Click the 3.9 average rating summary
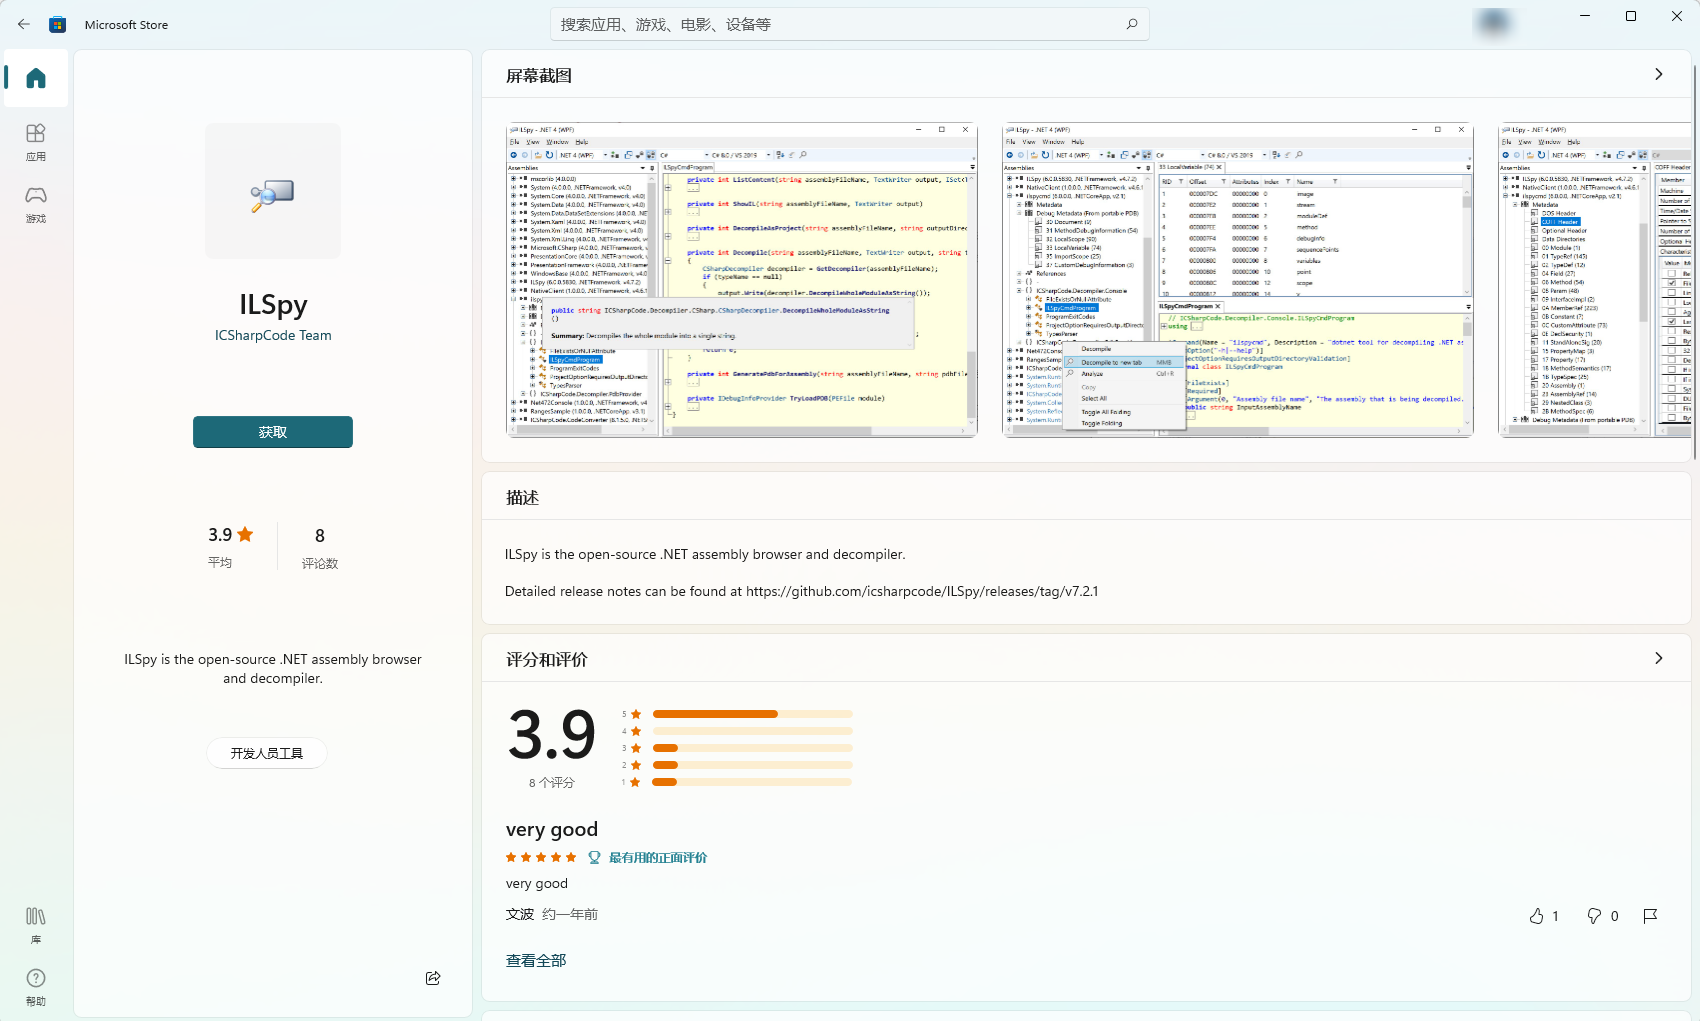This screenshot has width=1700, height=1021. [x=230, y=547]
